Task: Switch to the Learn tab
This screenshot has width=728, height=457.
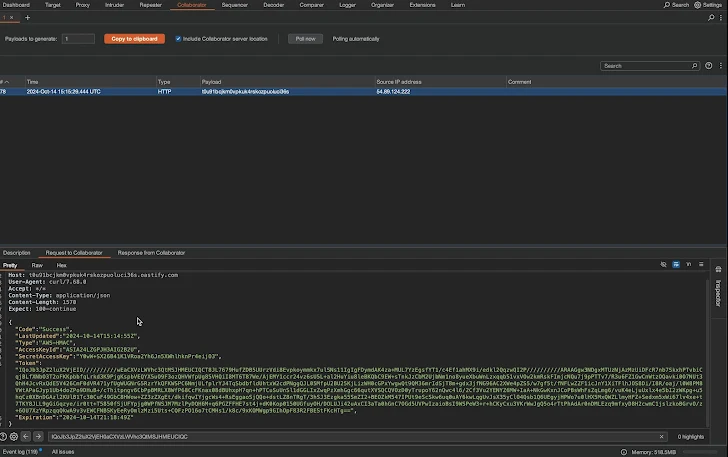Action: pos(457,5)
